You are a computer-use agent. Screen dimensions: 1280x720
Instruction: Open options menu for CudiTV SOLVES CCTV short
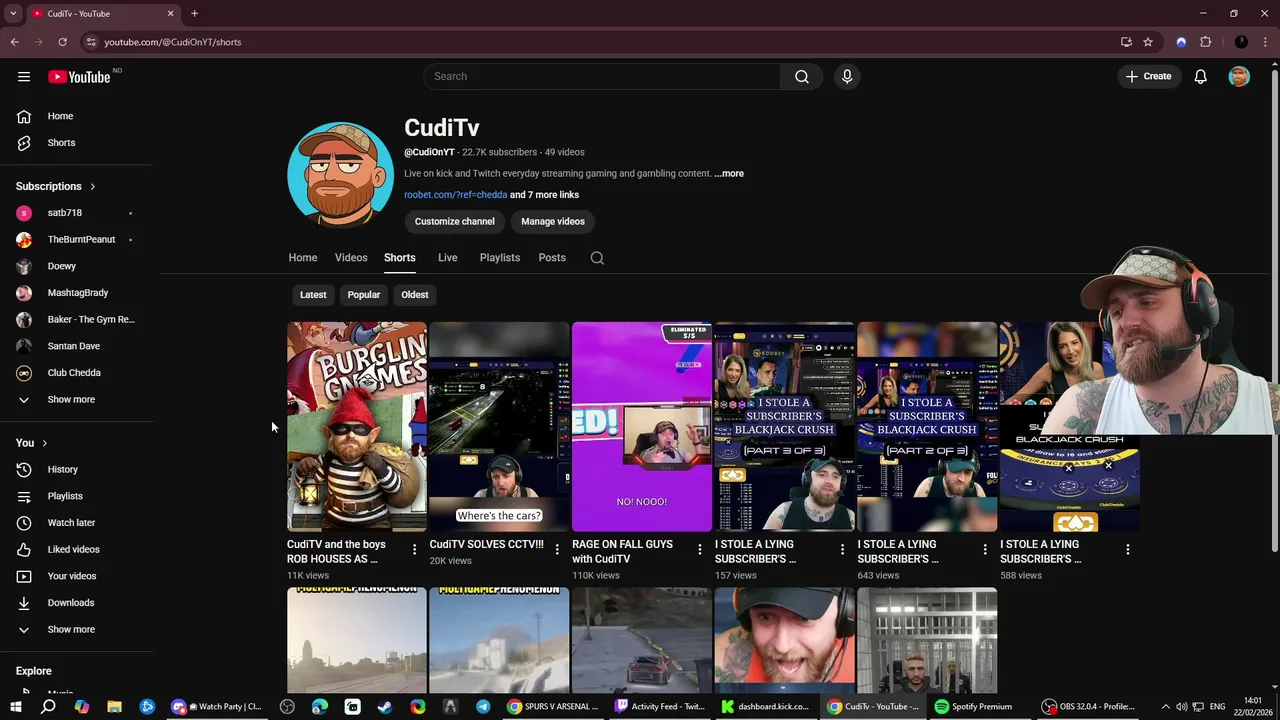[557, 549]
